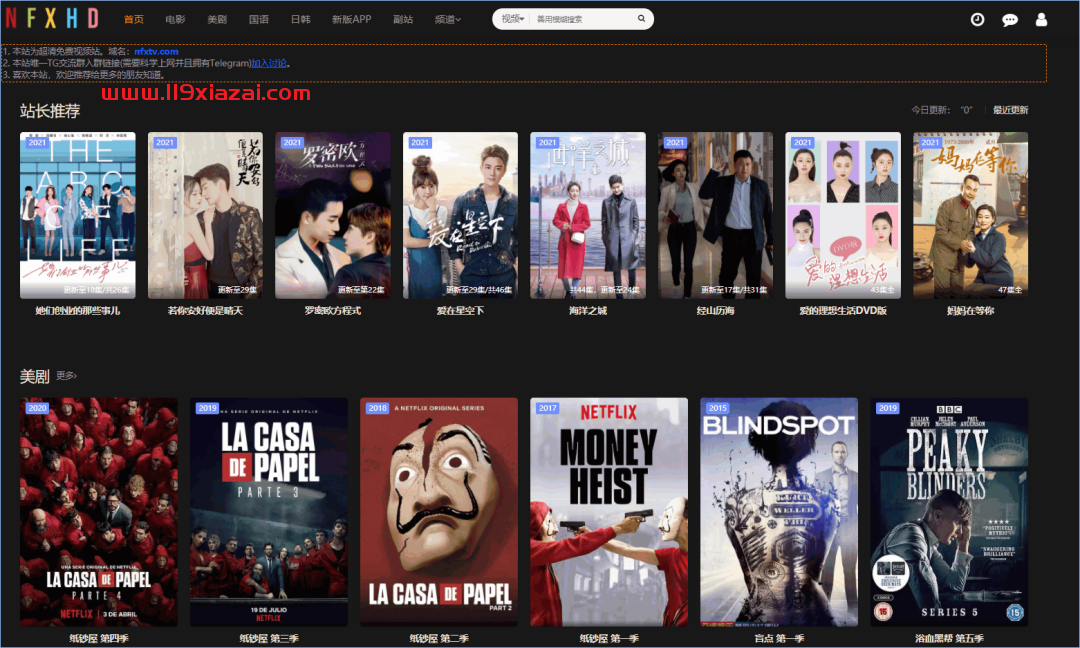Open the user account icon
The width and height of the screenshot is (1080, 648).
tap(1041, 19)
